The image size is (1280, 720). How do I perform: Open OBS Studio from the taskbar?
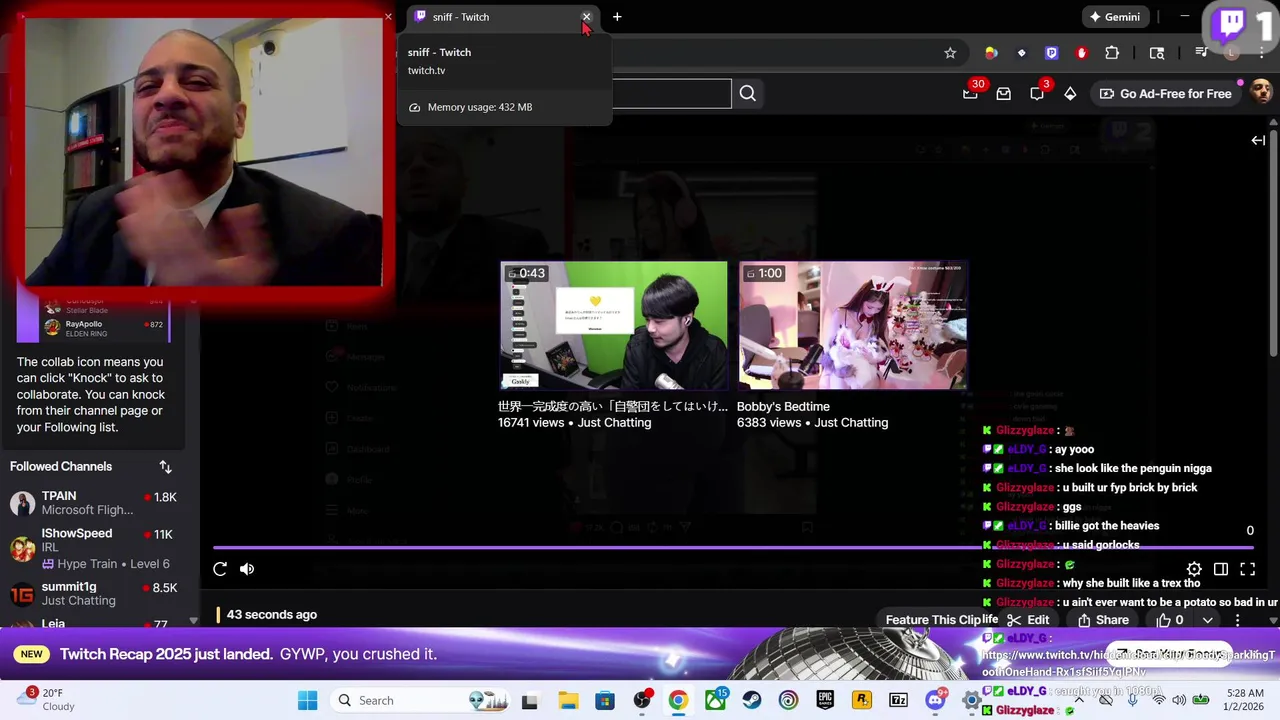tap(642, 700)
